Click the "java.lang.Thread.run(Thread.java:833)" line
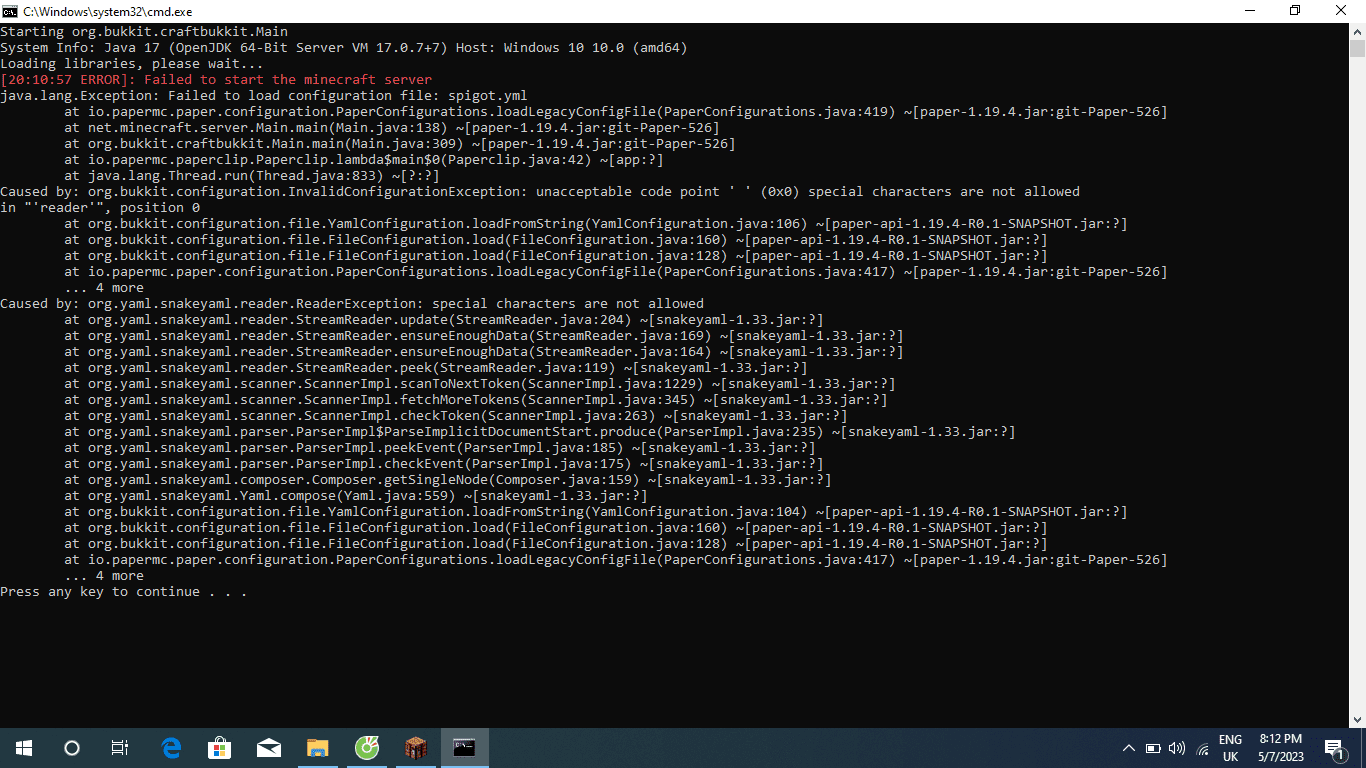 coord(252,176)
